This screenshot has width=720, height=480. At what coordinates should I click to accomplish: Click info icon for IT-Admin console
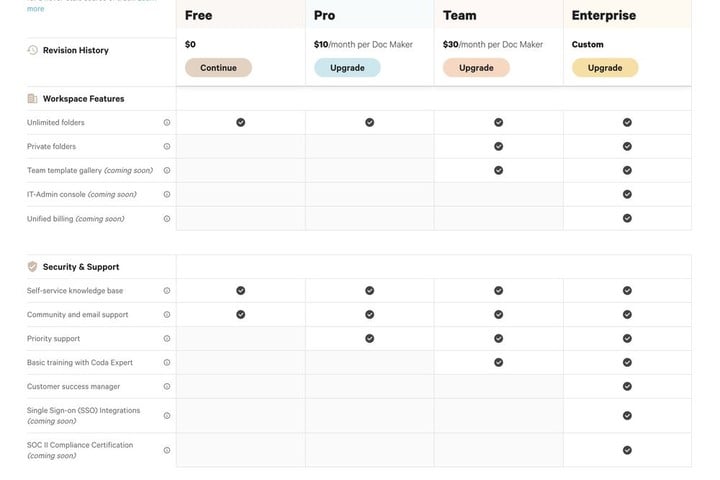[x=167, y=194]
